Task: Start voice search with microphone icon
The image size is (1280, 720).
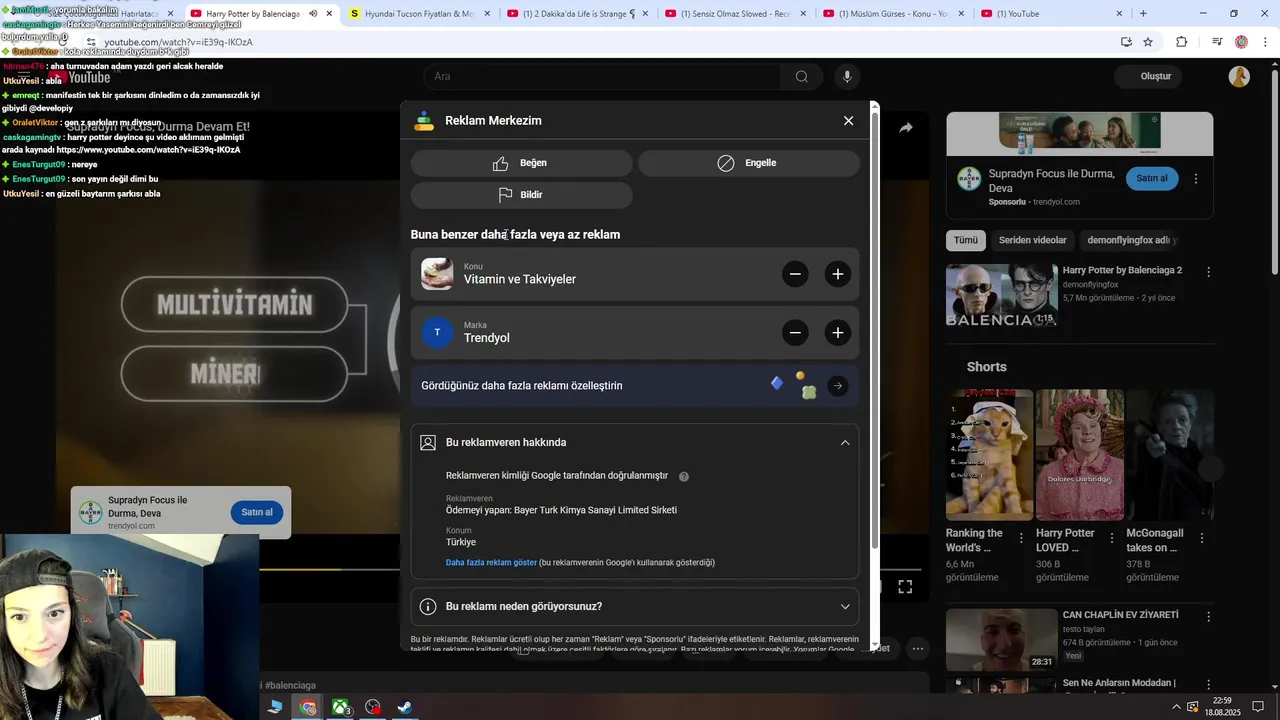Action: click(847, 77)
